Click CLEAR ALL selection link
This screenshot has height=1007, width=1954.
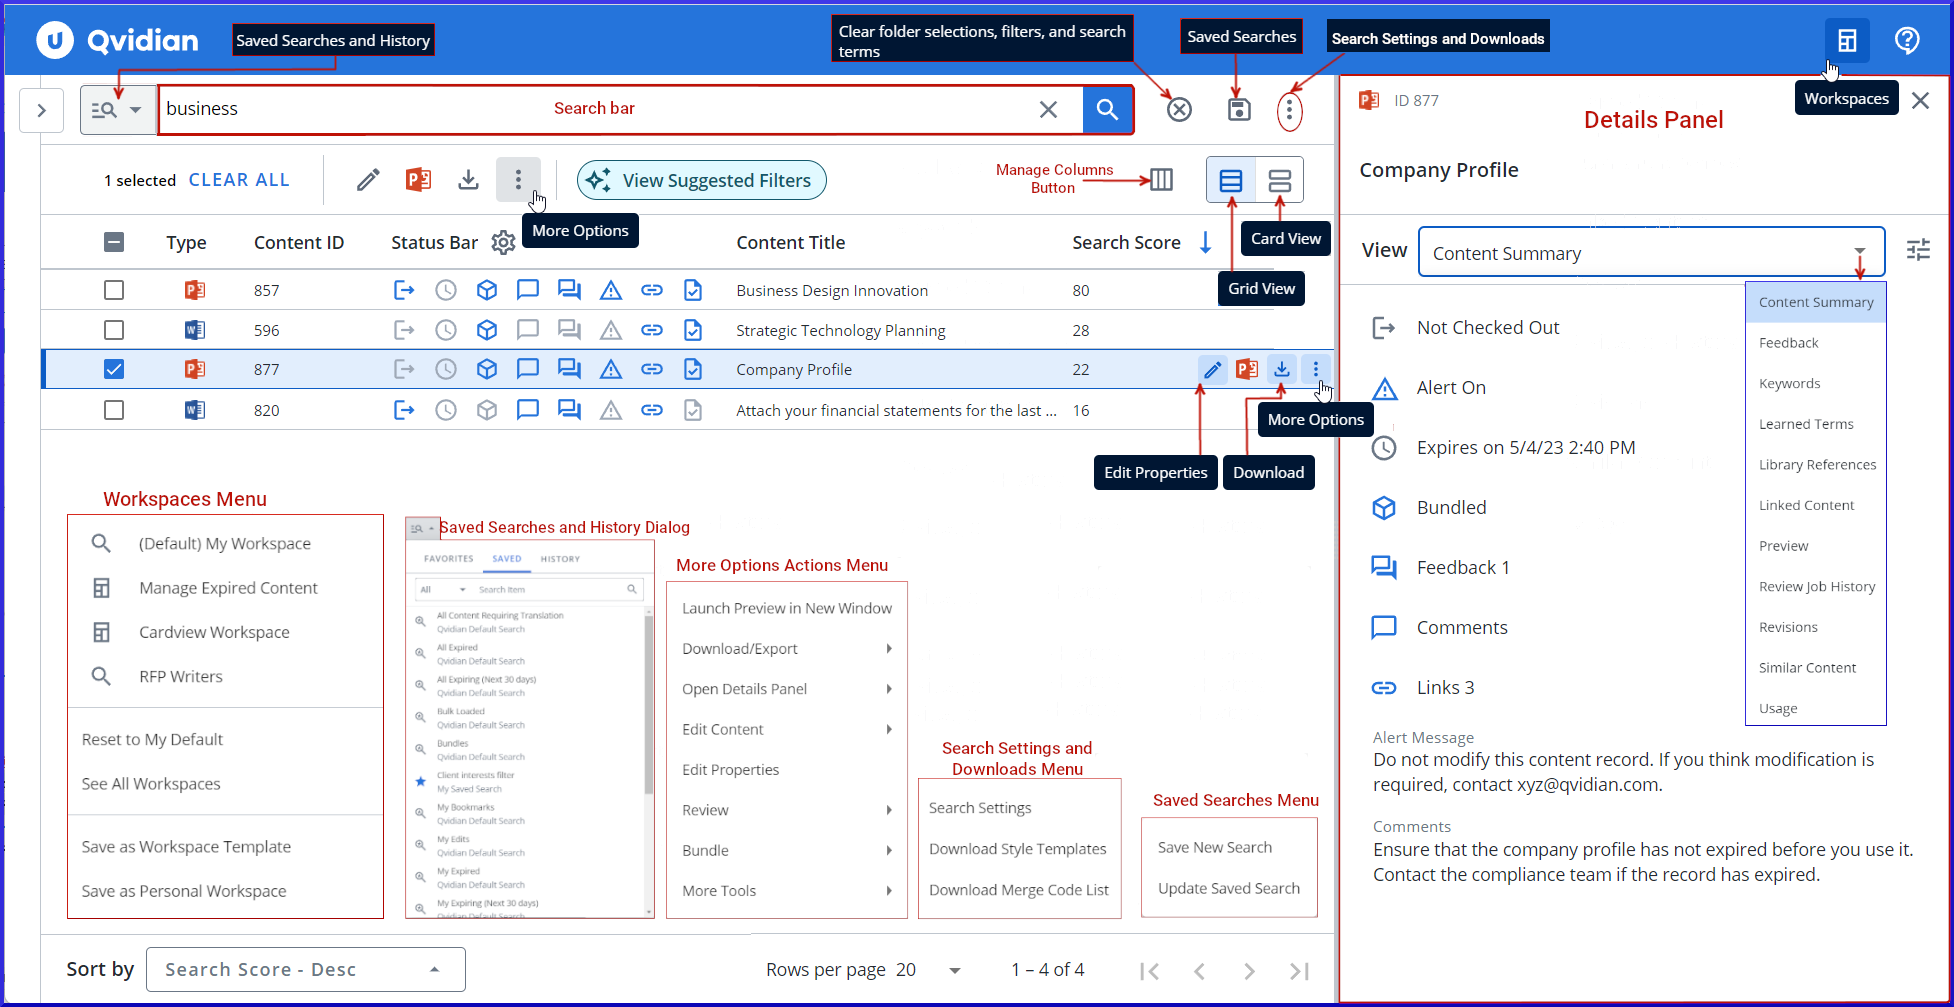pyautogui.click(x=239, y=180)
